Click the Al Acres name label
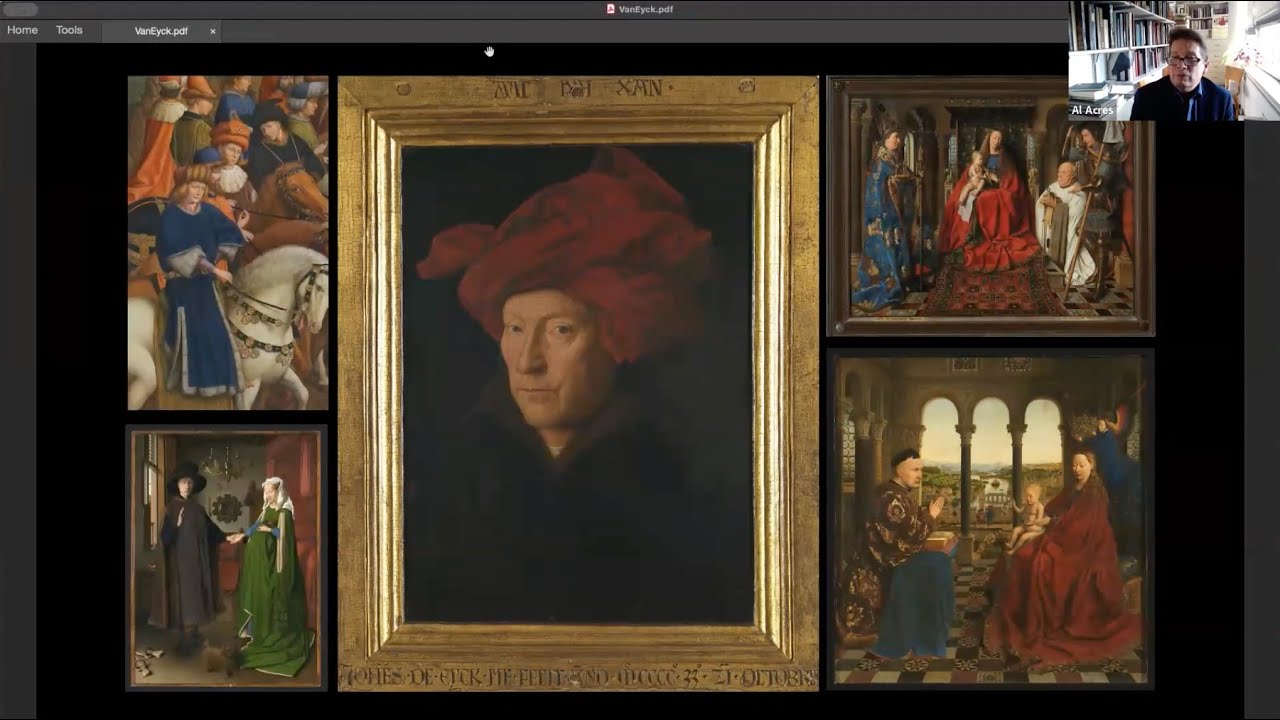 [1092, 111]
